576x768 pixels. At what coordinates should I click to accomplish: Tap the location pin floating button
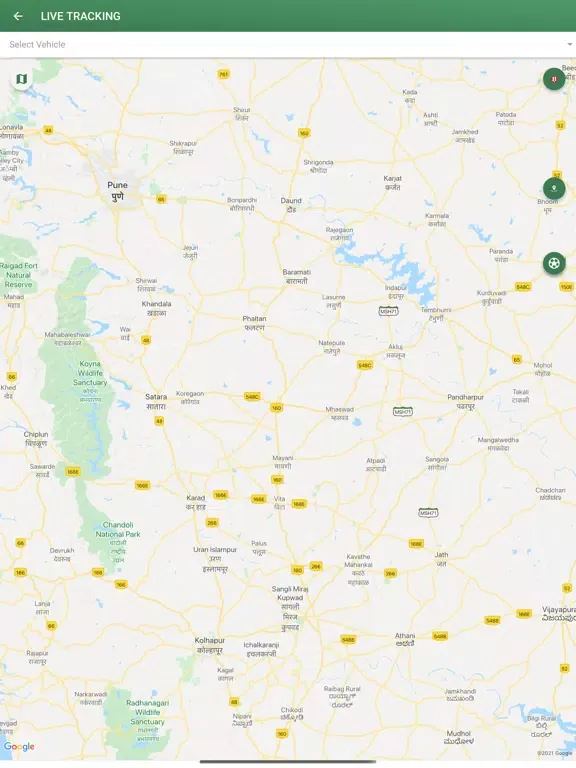(554, 188)
